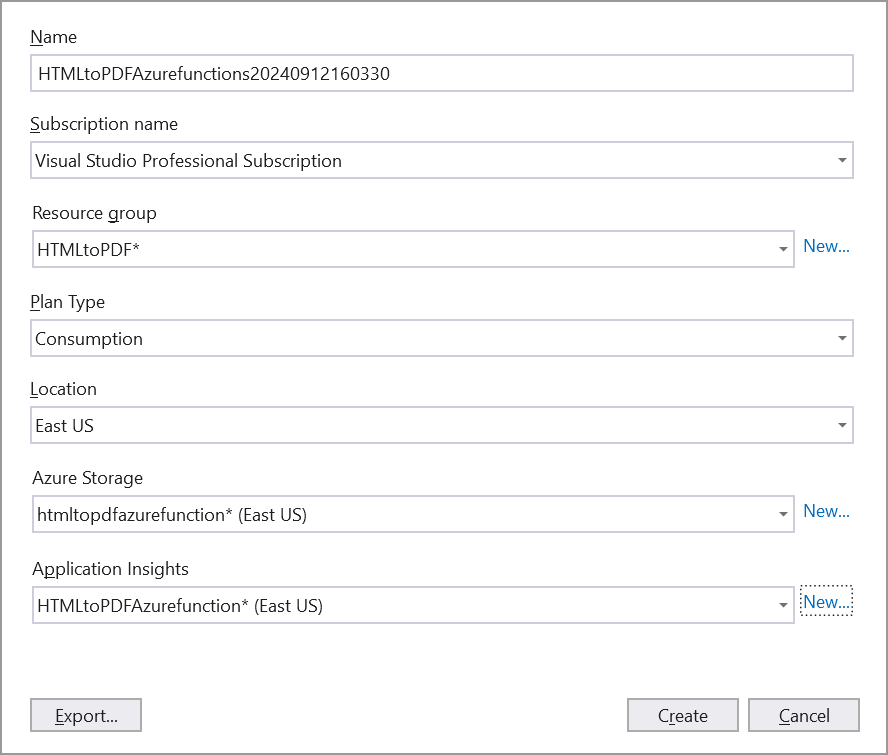Click the Name label above the input

click(x=53, y=37)
